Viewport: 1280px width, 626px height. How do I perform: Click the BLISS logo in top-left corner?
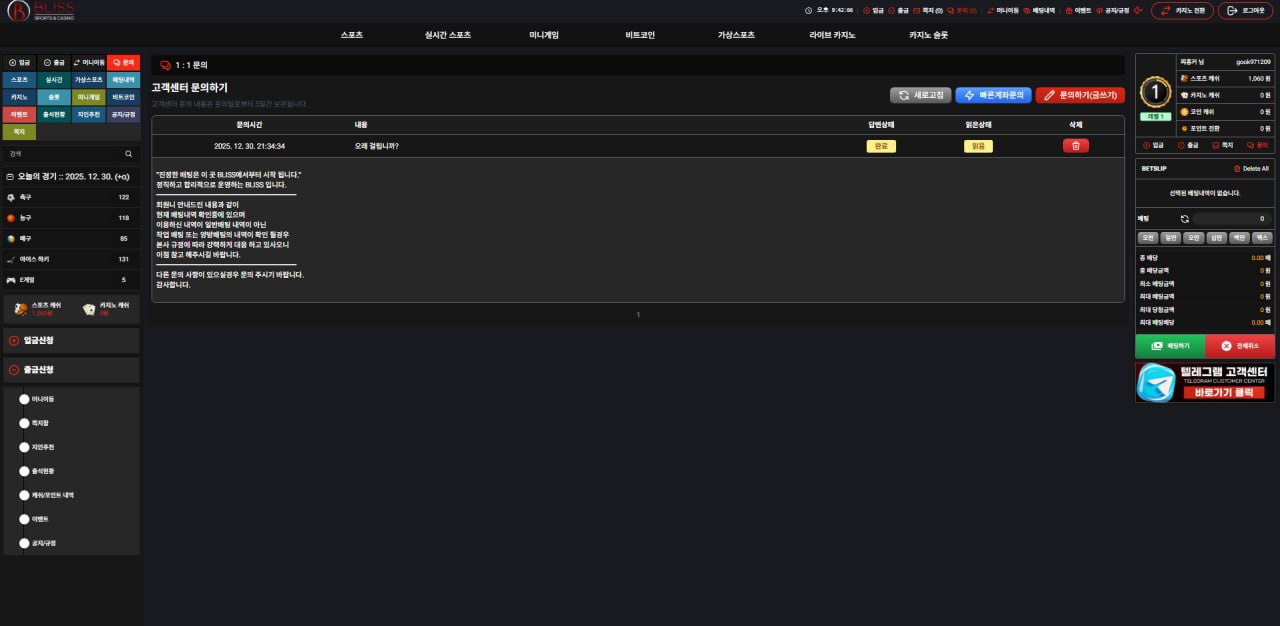39,11
